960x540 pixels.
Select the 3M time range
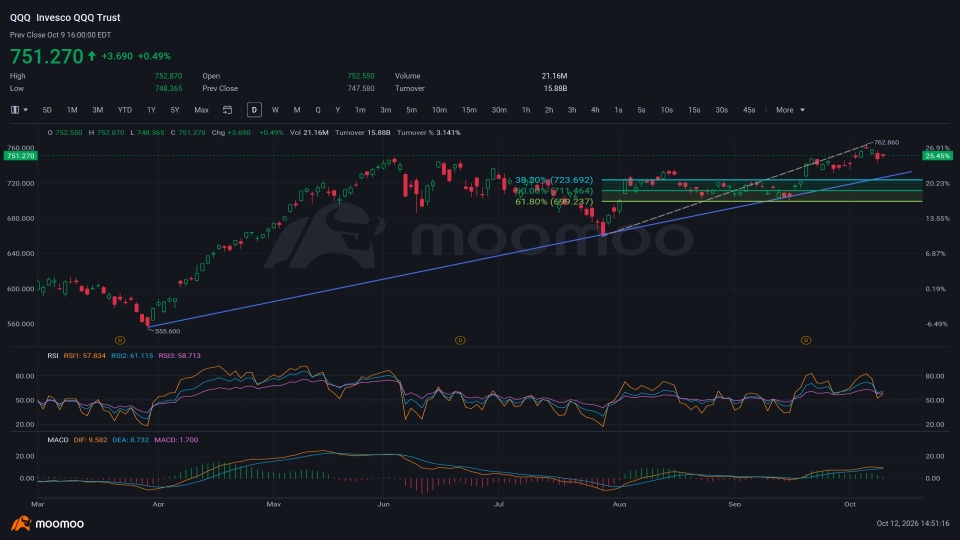[x=97, y=110]
